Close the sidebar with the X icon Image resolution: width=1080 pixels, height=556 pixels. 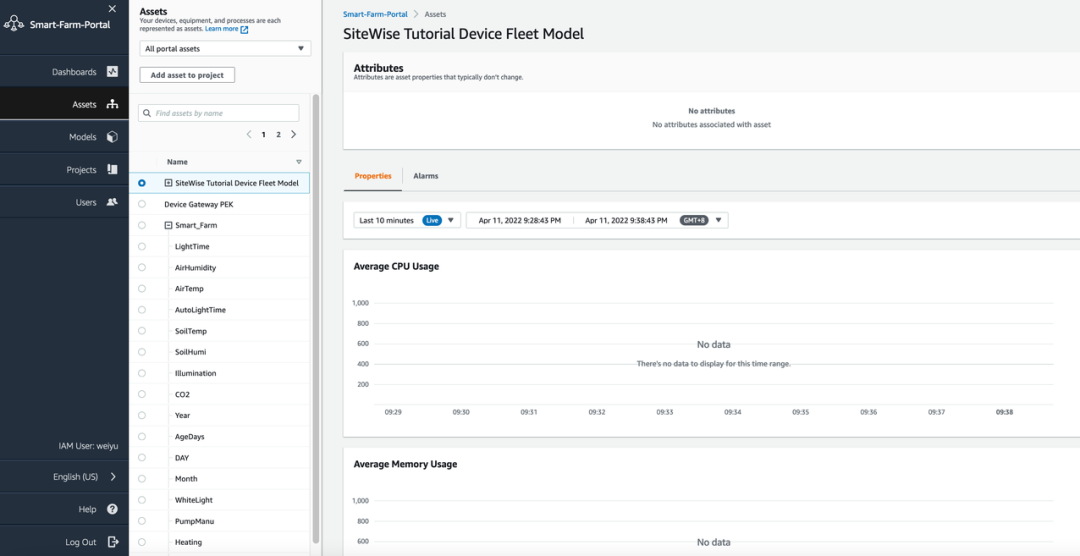tap(112, 8)
